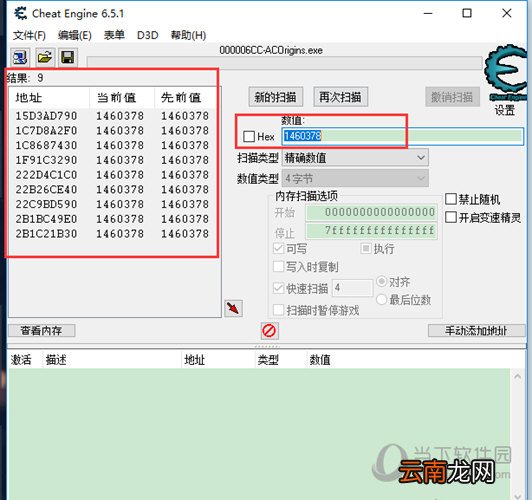This screenshot has height=500, width=532.
Task: Click the value input field containing 1460378
Action: (x=402, y=136)
